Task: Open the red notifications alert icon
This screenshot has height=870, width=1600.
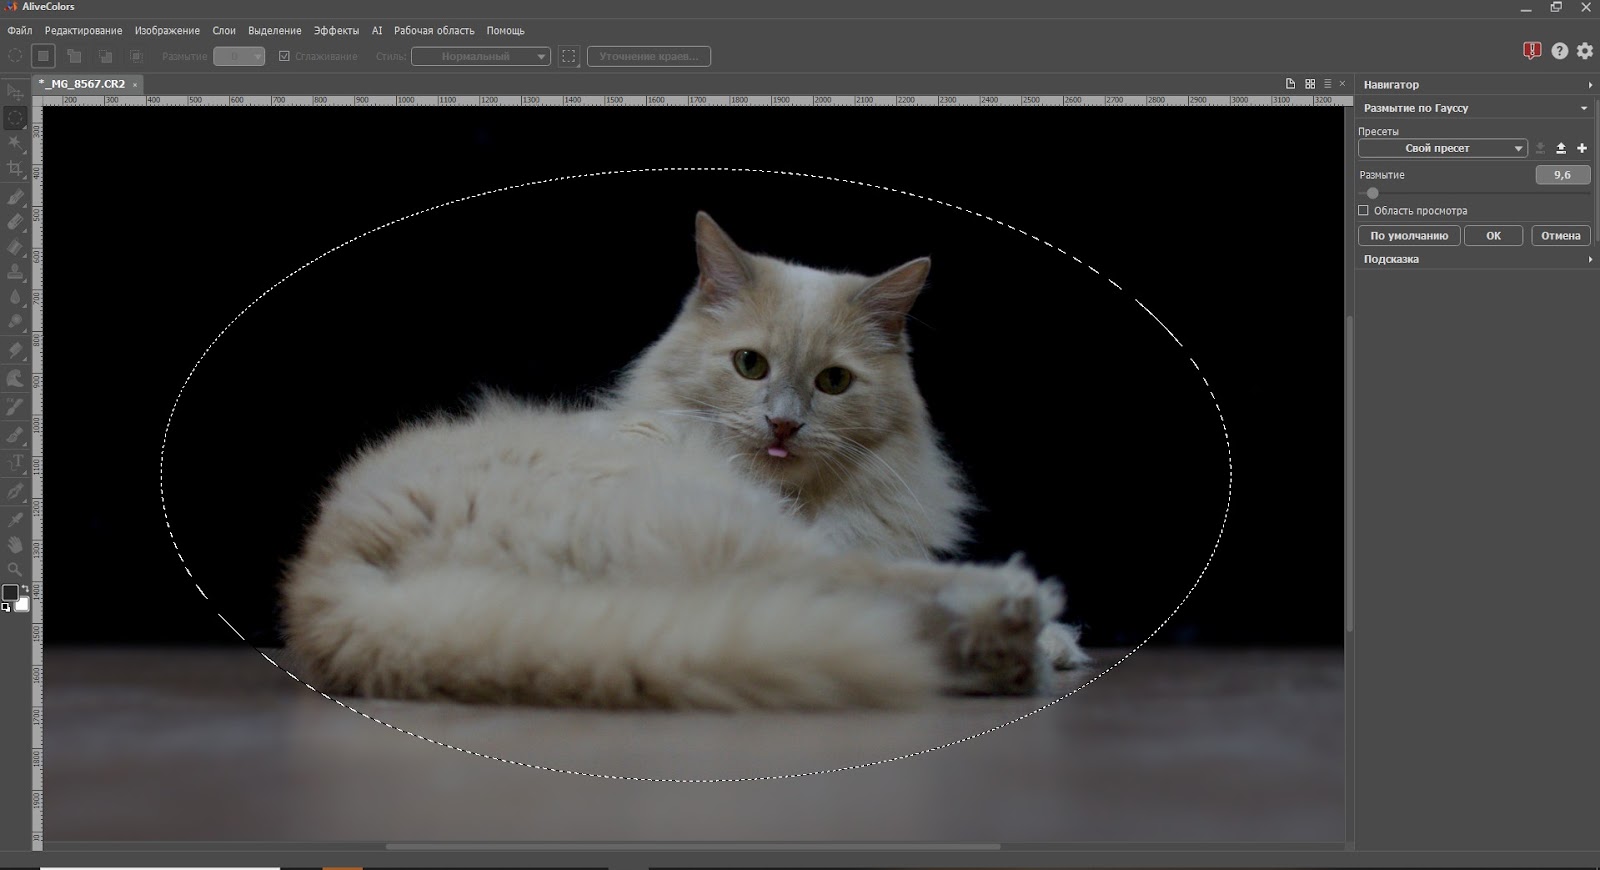Action: click(x=1532, y=50)
